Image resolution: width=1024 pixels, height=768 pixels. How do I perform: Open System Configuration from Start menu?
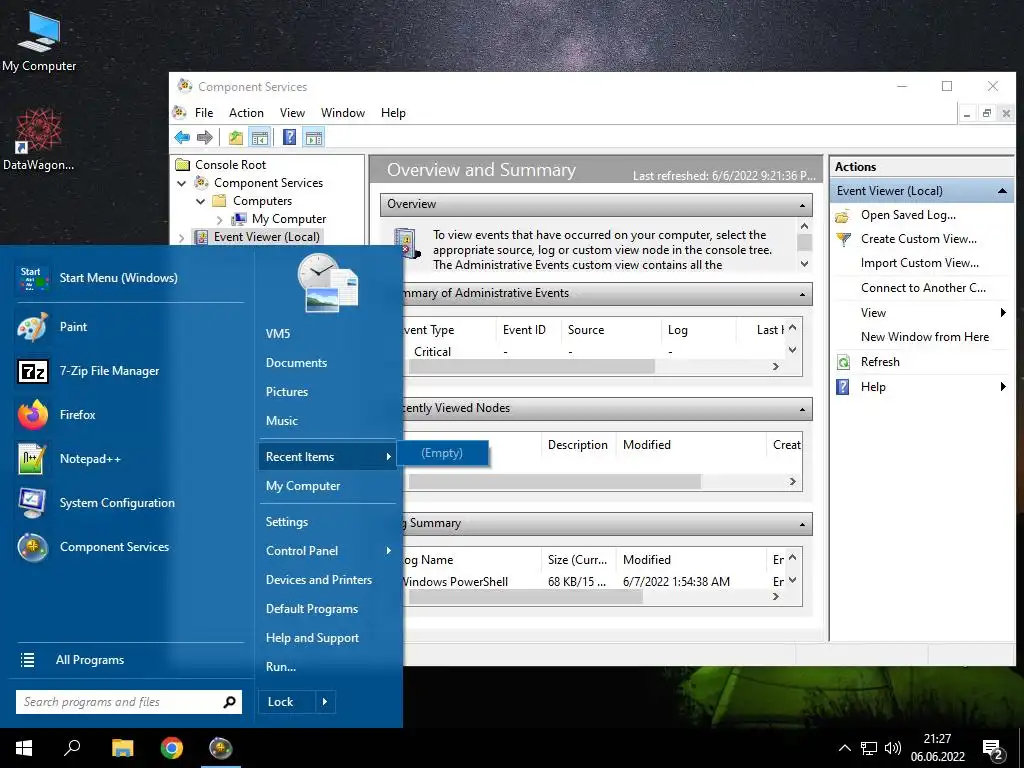click(x=128, y=502)
